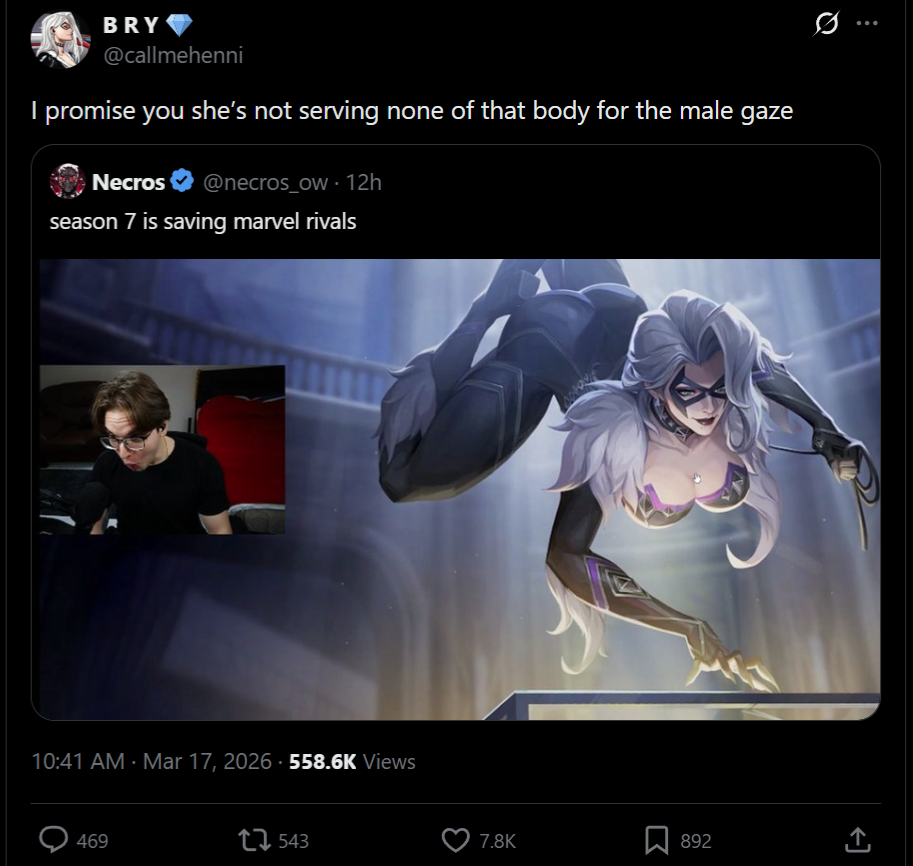Viewport: 913px width, 866px height.
Task: Bookmark the post with the bookmark icon
Action: (x=657, y=840)
